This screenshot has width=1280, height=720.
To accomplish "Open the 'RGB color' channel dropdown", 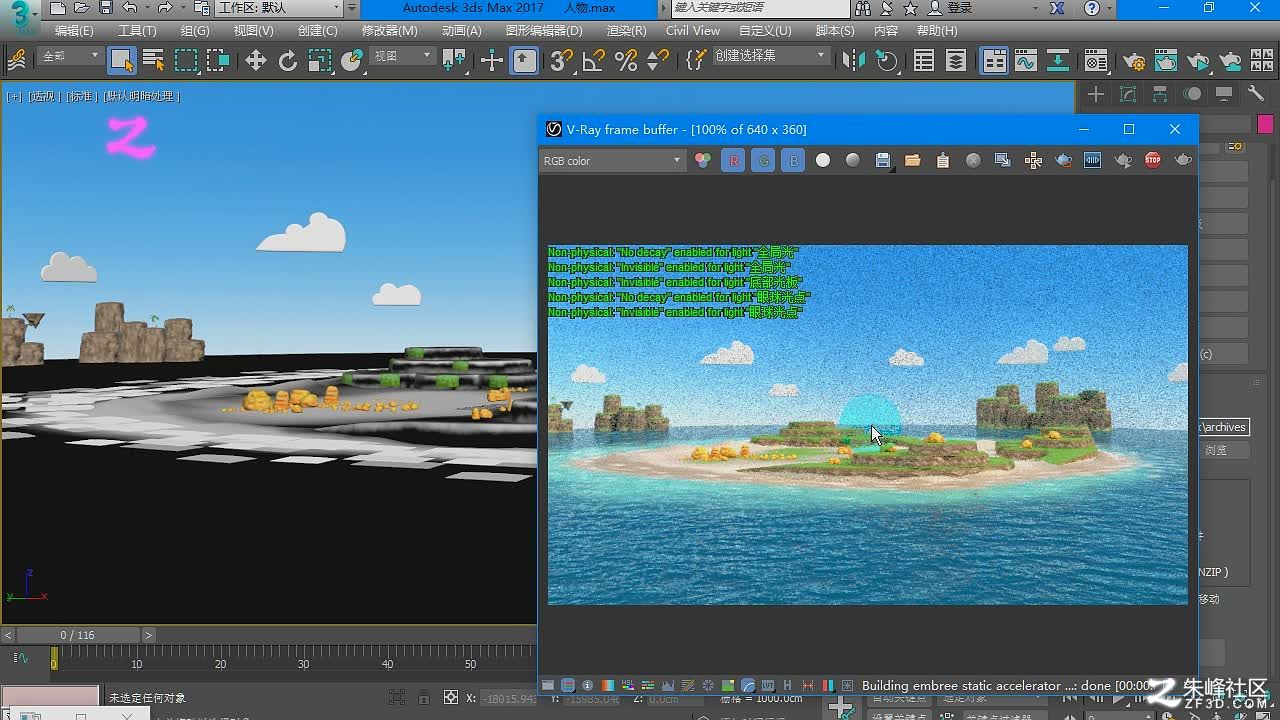I will coord(611,160).
